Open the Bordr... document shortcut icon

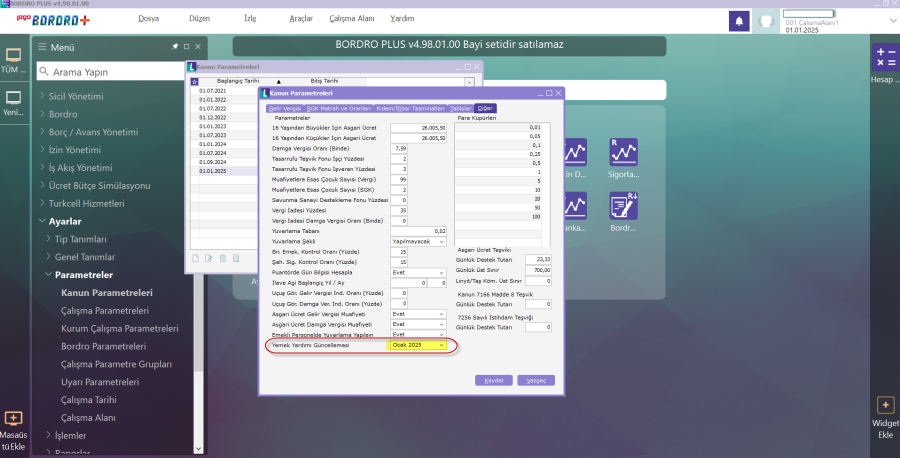pos(623,206)
